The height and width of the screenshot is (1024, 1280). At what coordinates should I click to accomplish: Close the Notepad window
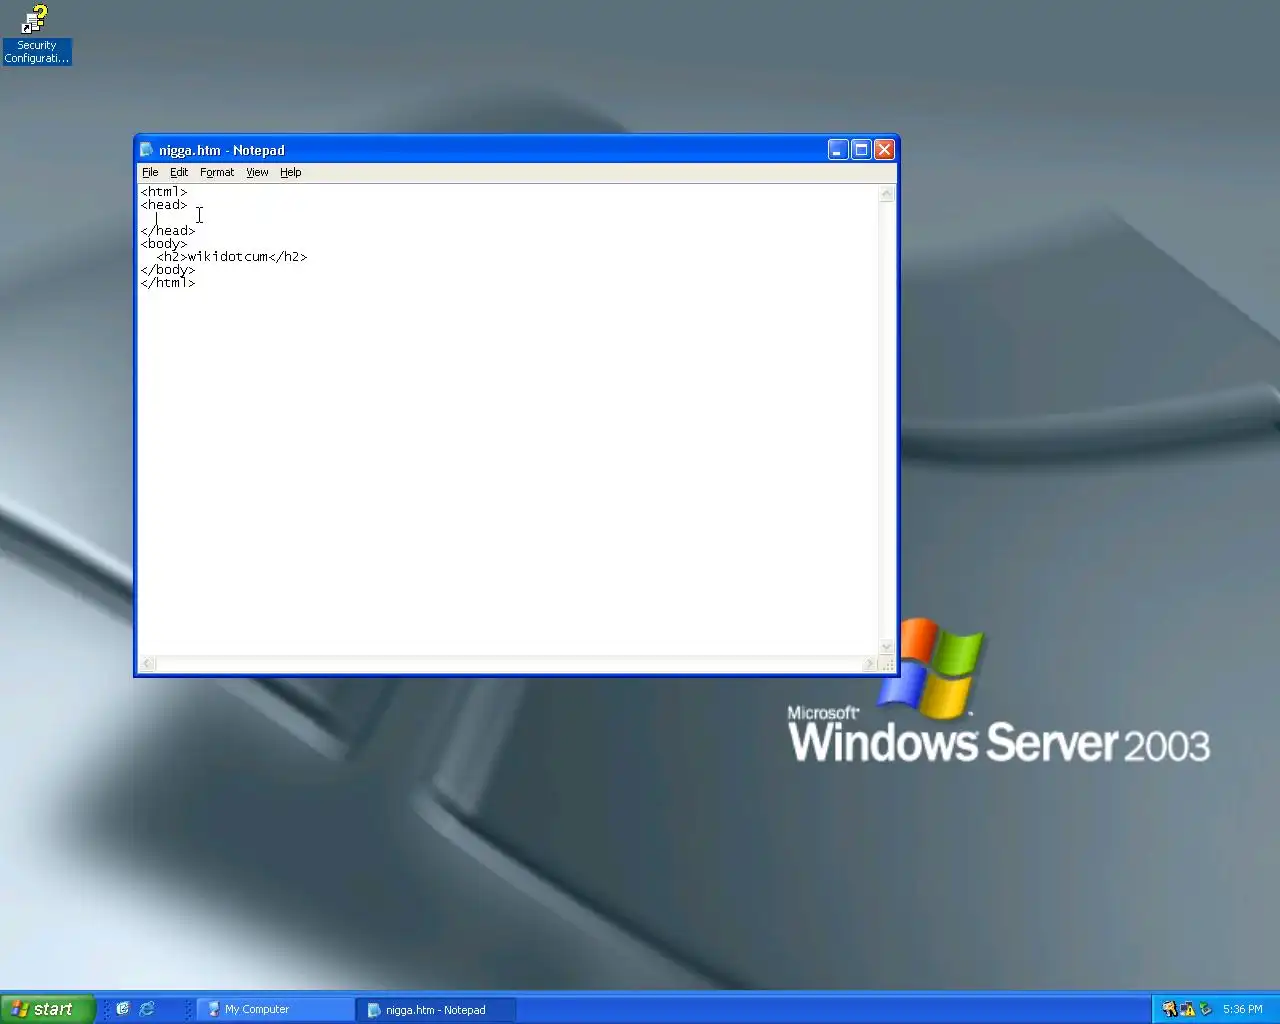(884, 150)
